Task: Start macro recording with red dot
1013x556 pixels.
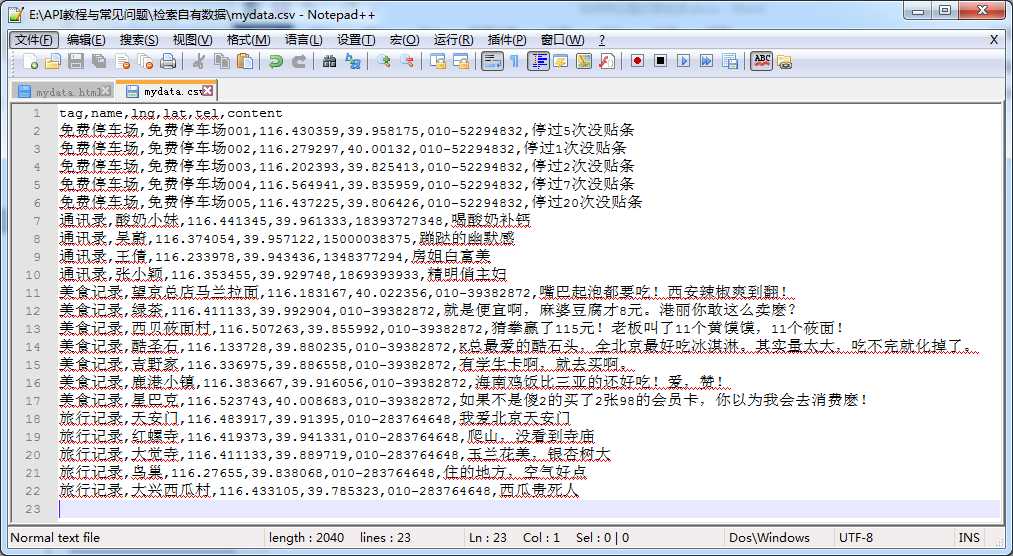Action: pos(638,61)
